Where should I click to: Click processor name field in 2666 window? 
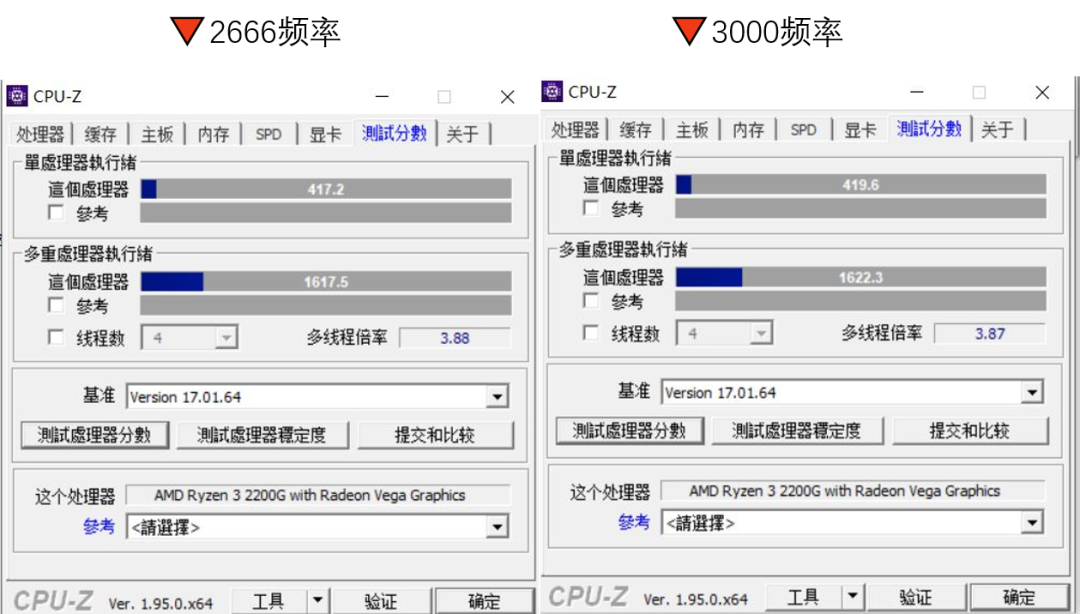(318, 495)
